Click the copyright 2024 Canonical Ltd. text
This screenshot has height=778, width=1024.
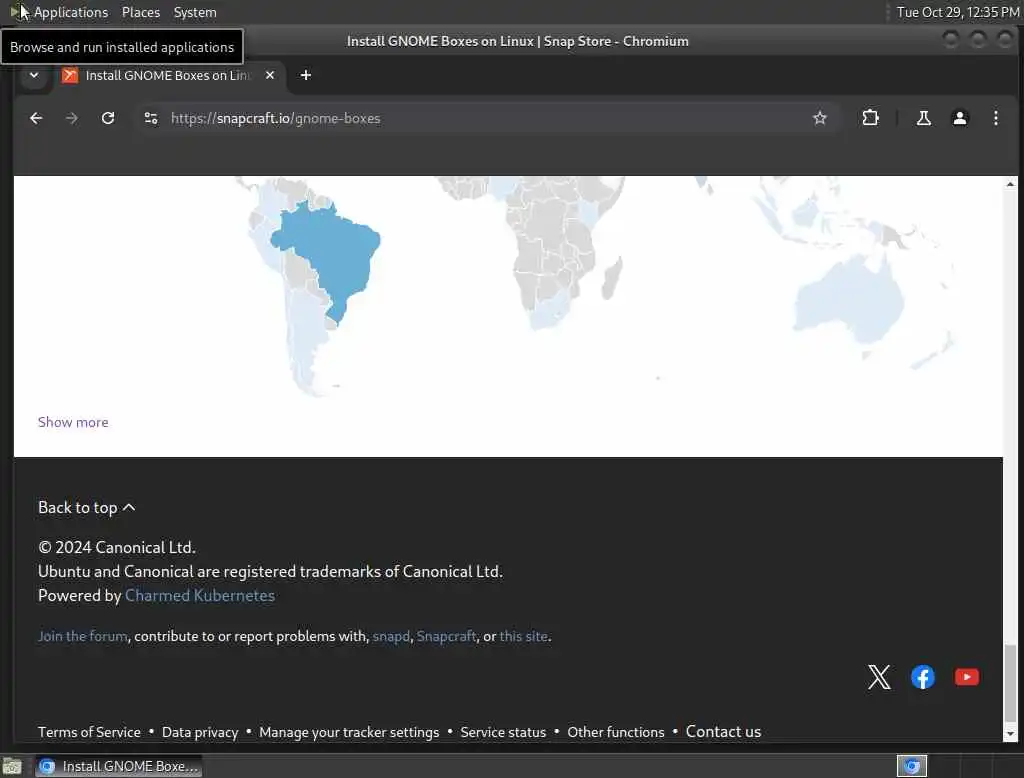tap(117, 547)
